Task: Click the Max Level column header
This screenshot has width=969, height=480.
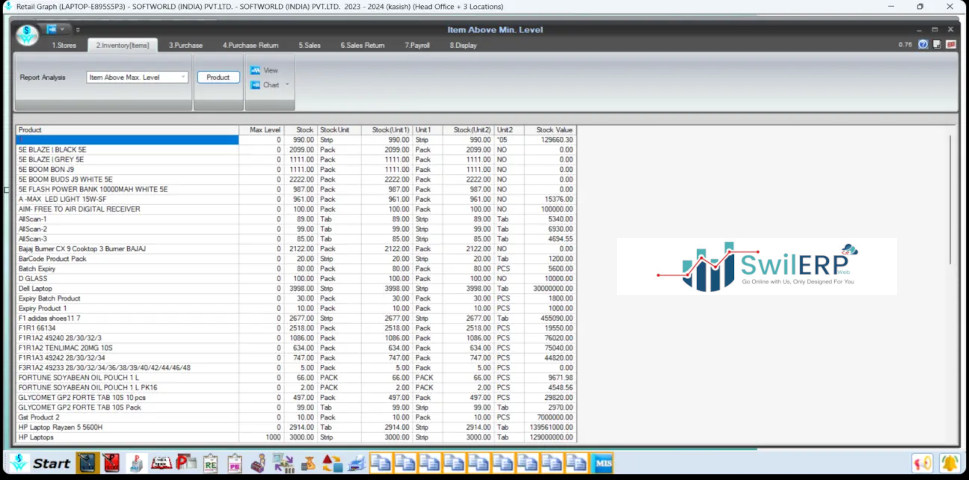Action: coord(261,130)
